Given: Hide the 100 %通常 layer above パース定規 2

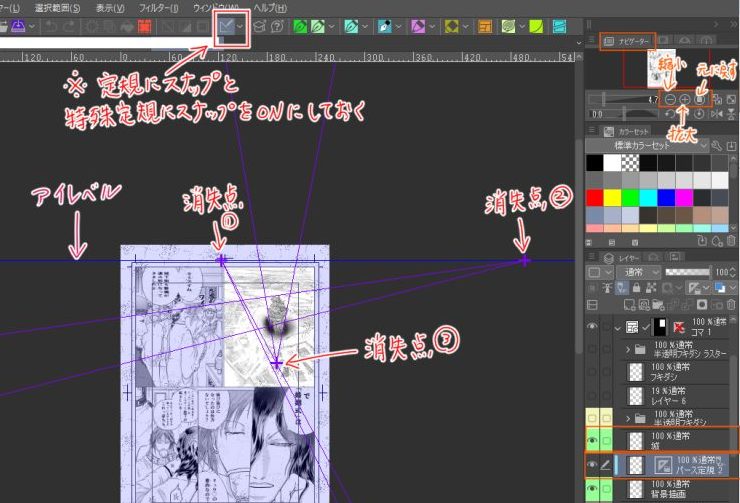Looking at the screenshot, I should [x=592, y=441].
